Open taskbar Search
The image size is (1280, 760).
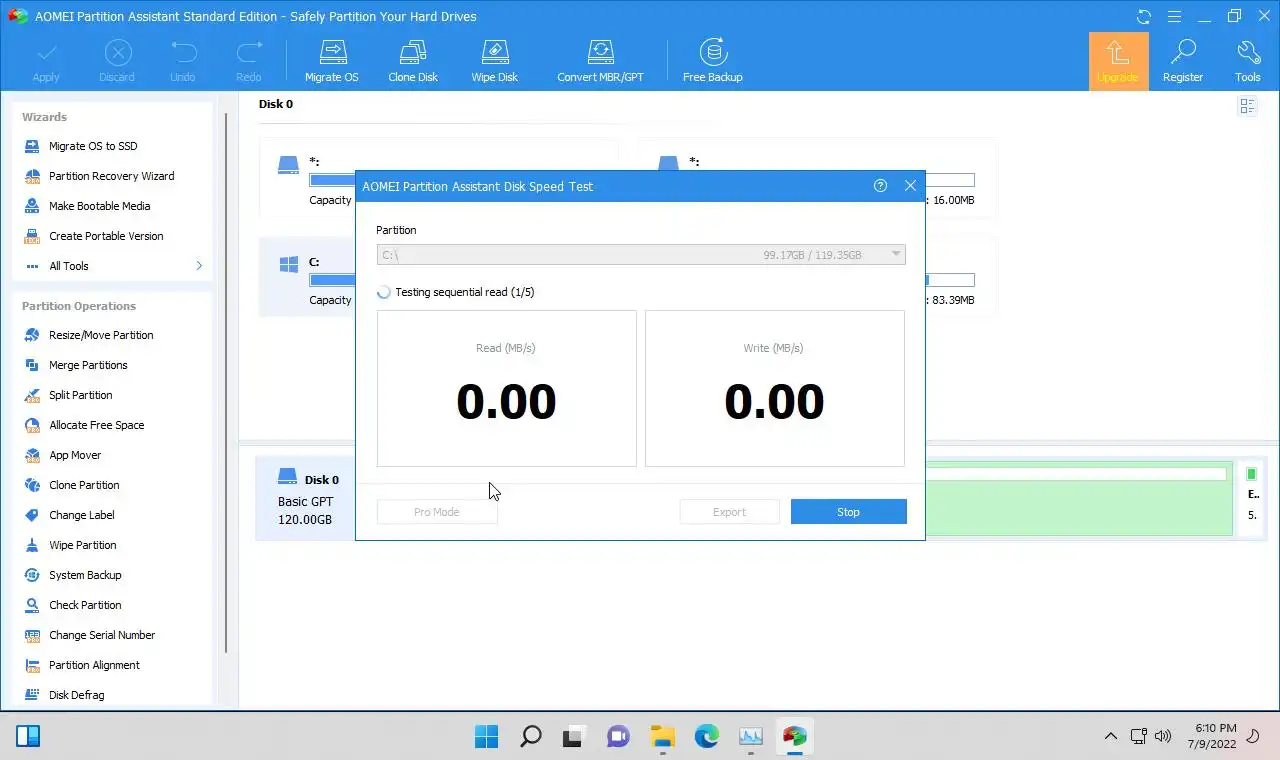[x=531, y=737]
